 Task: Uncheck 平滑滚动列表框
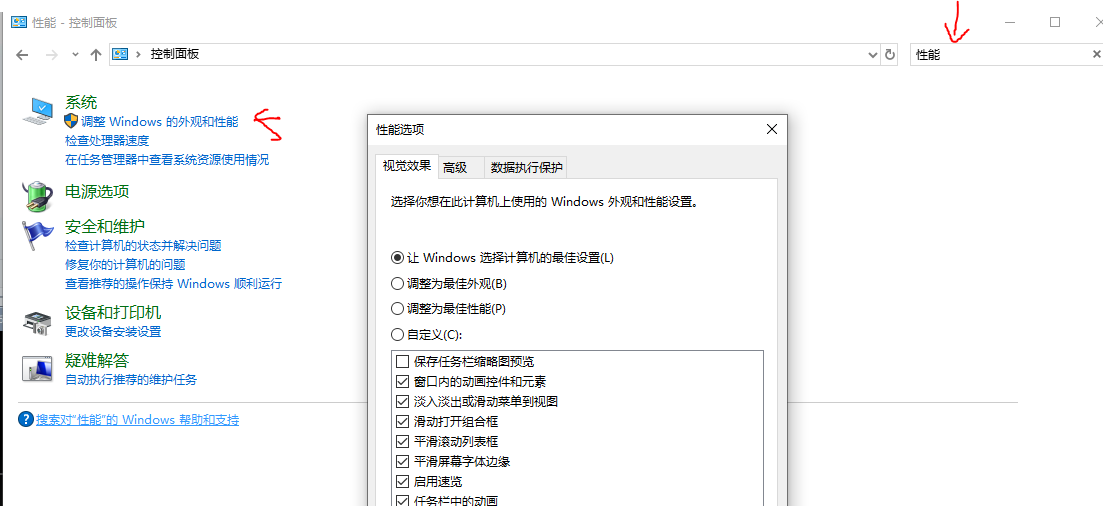click(x=402, y=442)
